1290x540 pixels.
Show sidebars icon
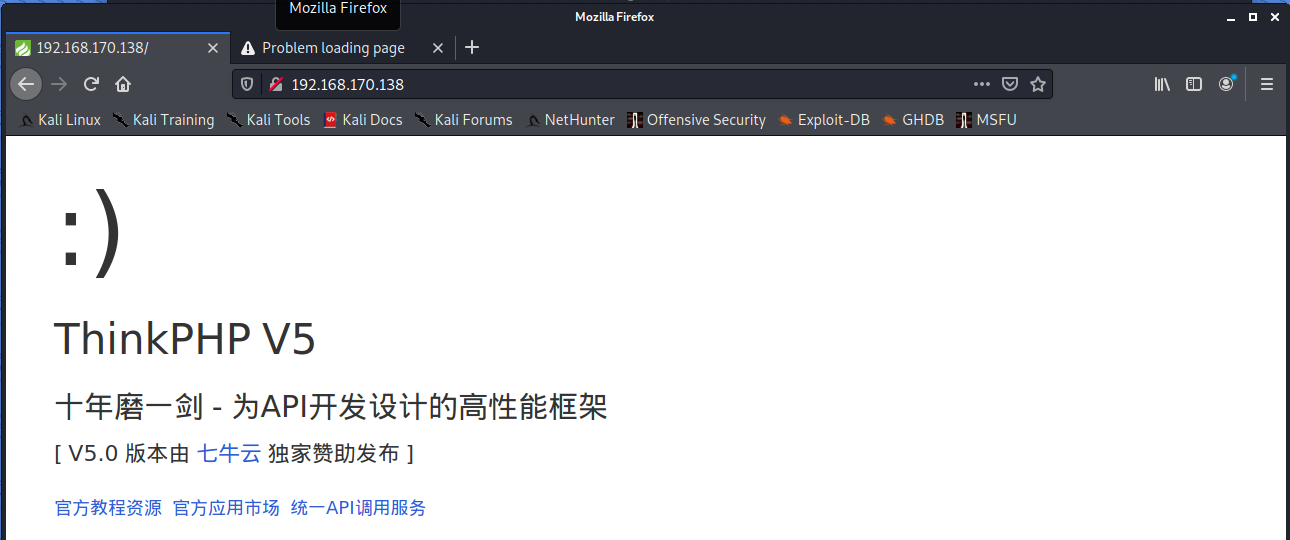[1194, 84]
